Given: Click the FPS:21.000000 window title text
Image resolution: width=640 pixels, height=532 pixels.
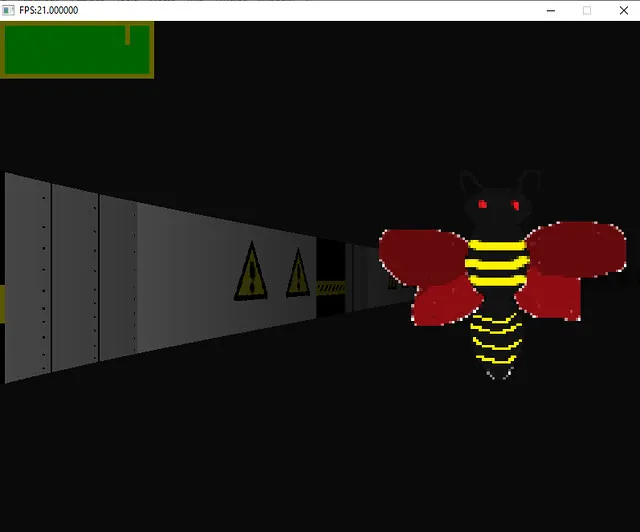Looking at the screenshot, I should tap(49, 10).
